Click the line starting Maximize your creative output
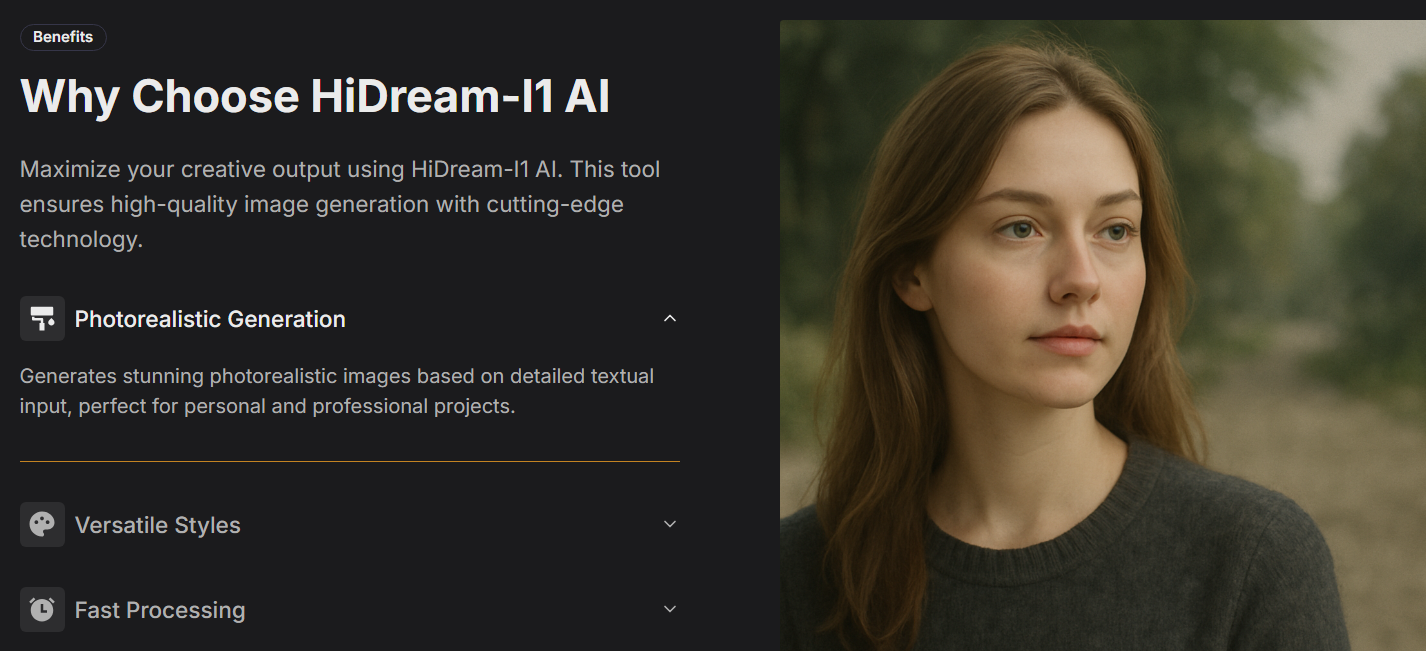Image resolution: width=1426 pixels, height=651 pixels. pyautogui.click(x=340, y=169)
